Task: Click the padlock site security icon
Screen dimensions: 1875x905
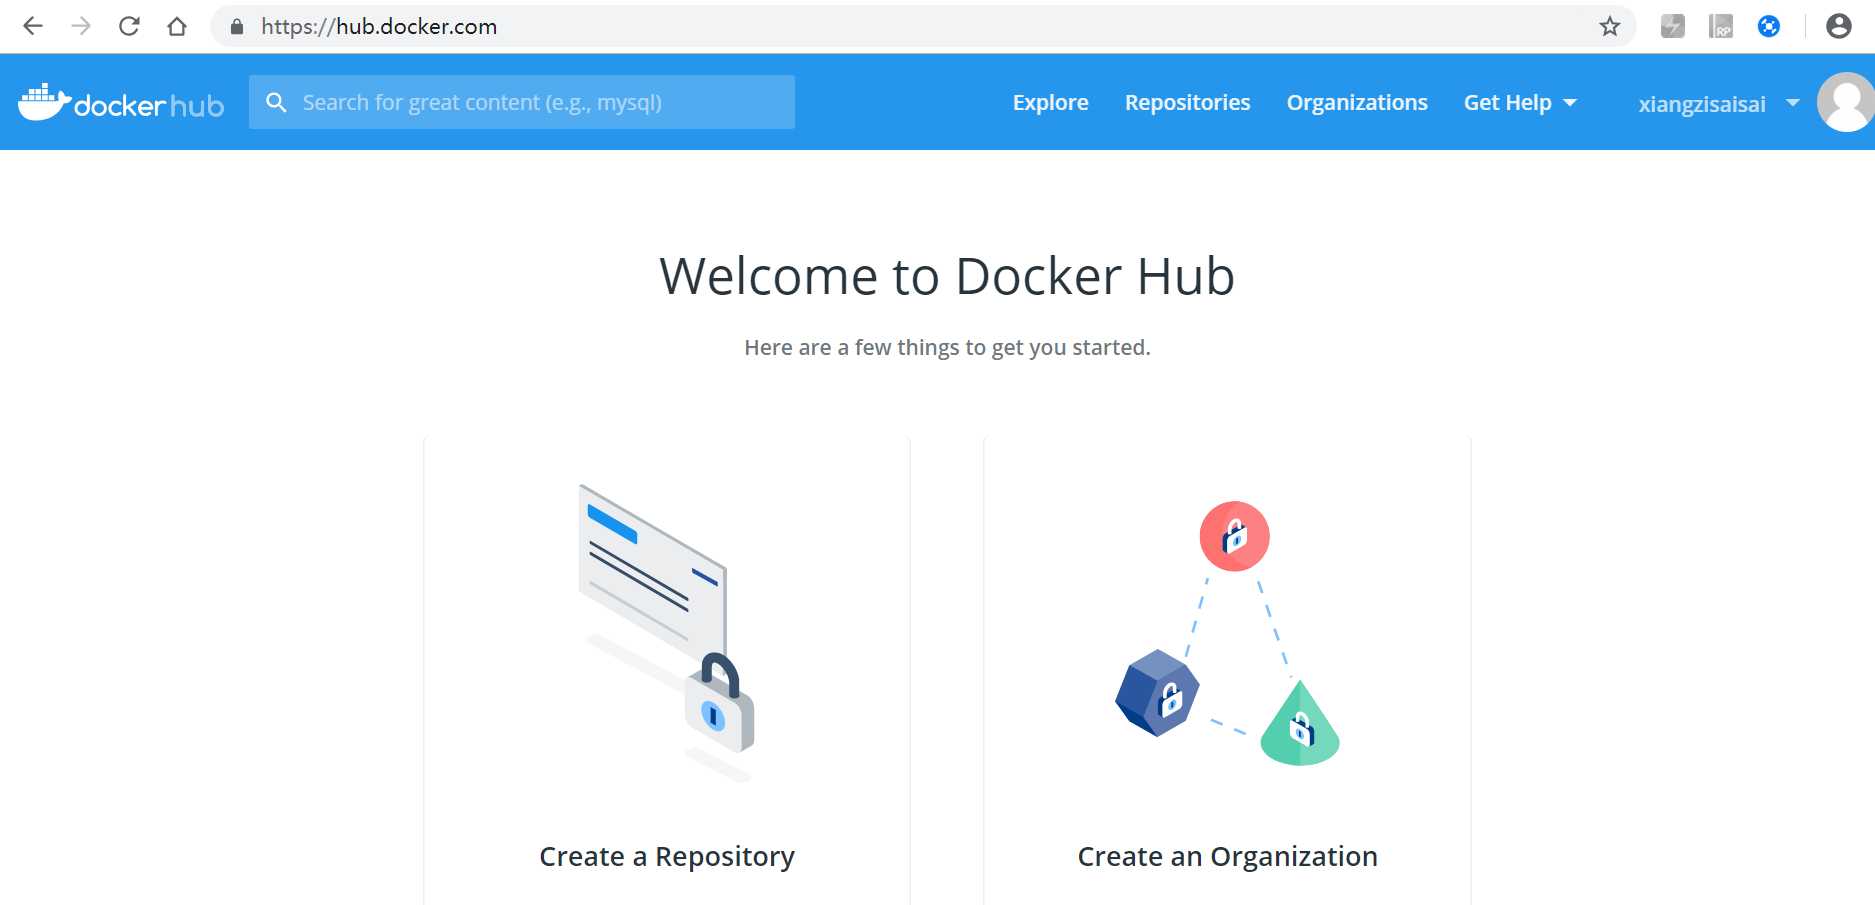Action: pyautogui.click(x=237, y=27)
